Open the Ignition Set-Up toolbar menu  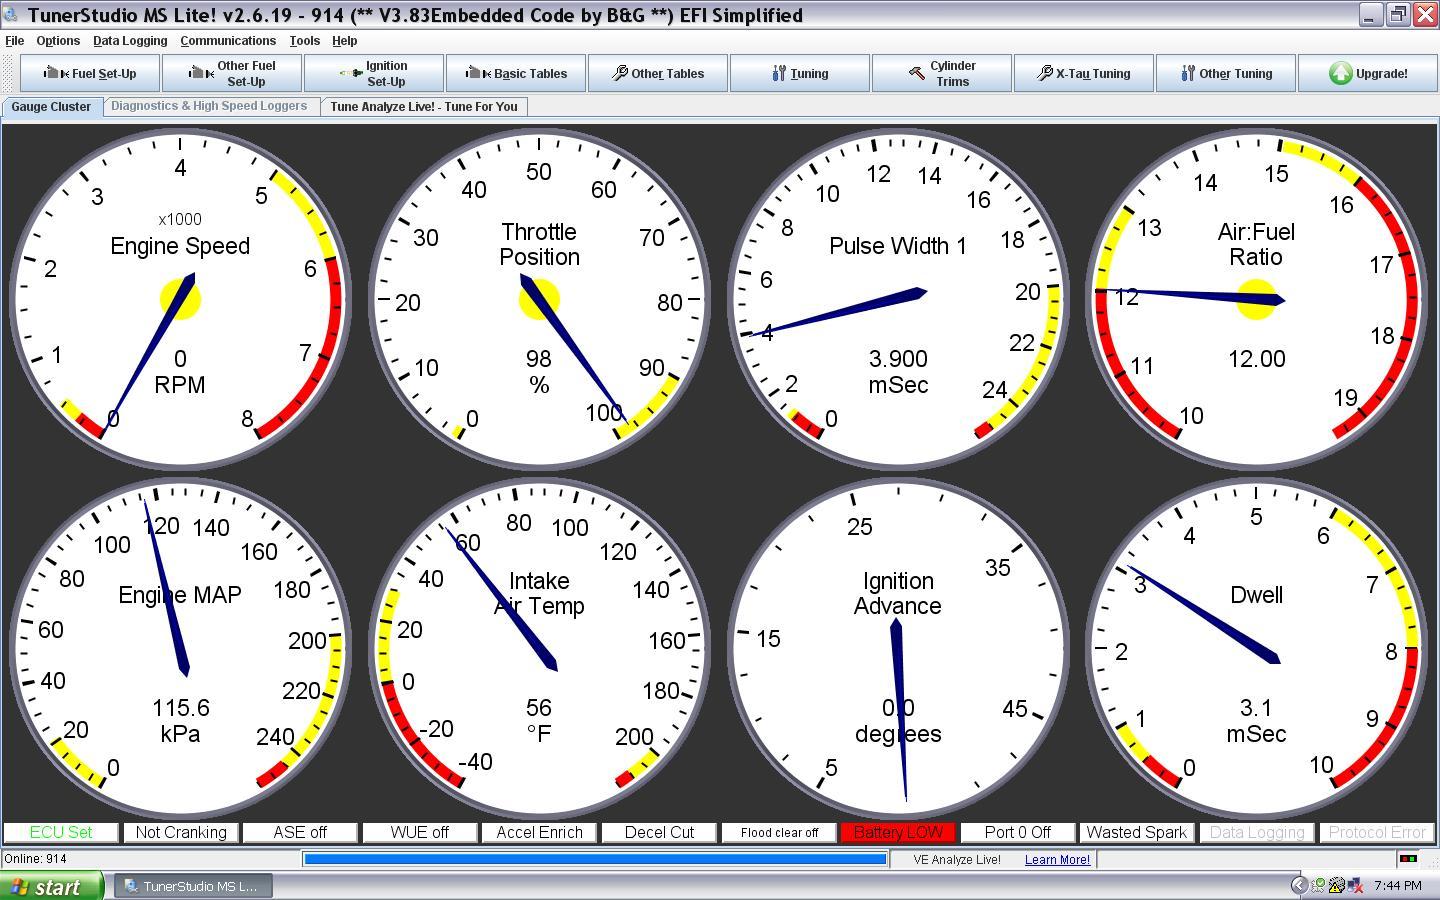click(x=374, y=73)
